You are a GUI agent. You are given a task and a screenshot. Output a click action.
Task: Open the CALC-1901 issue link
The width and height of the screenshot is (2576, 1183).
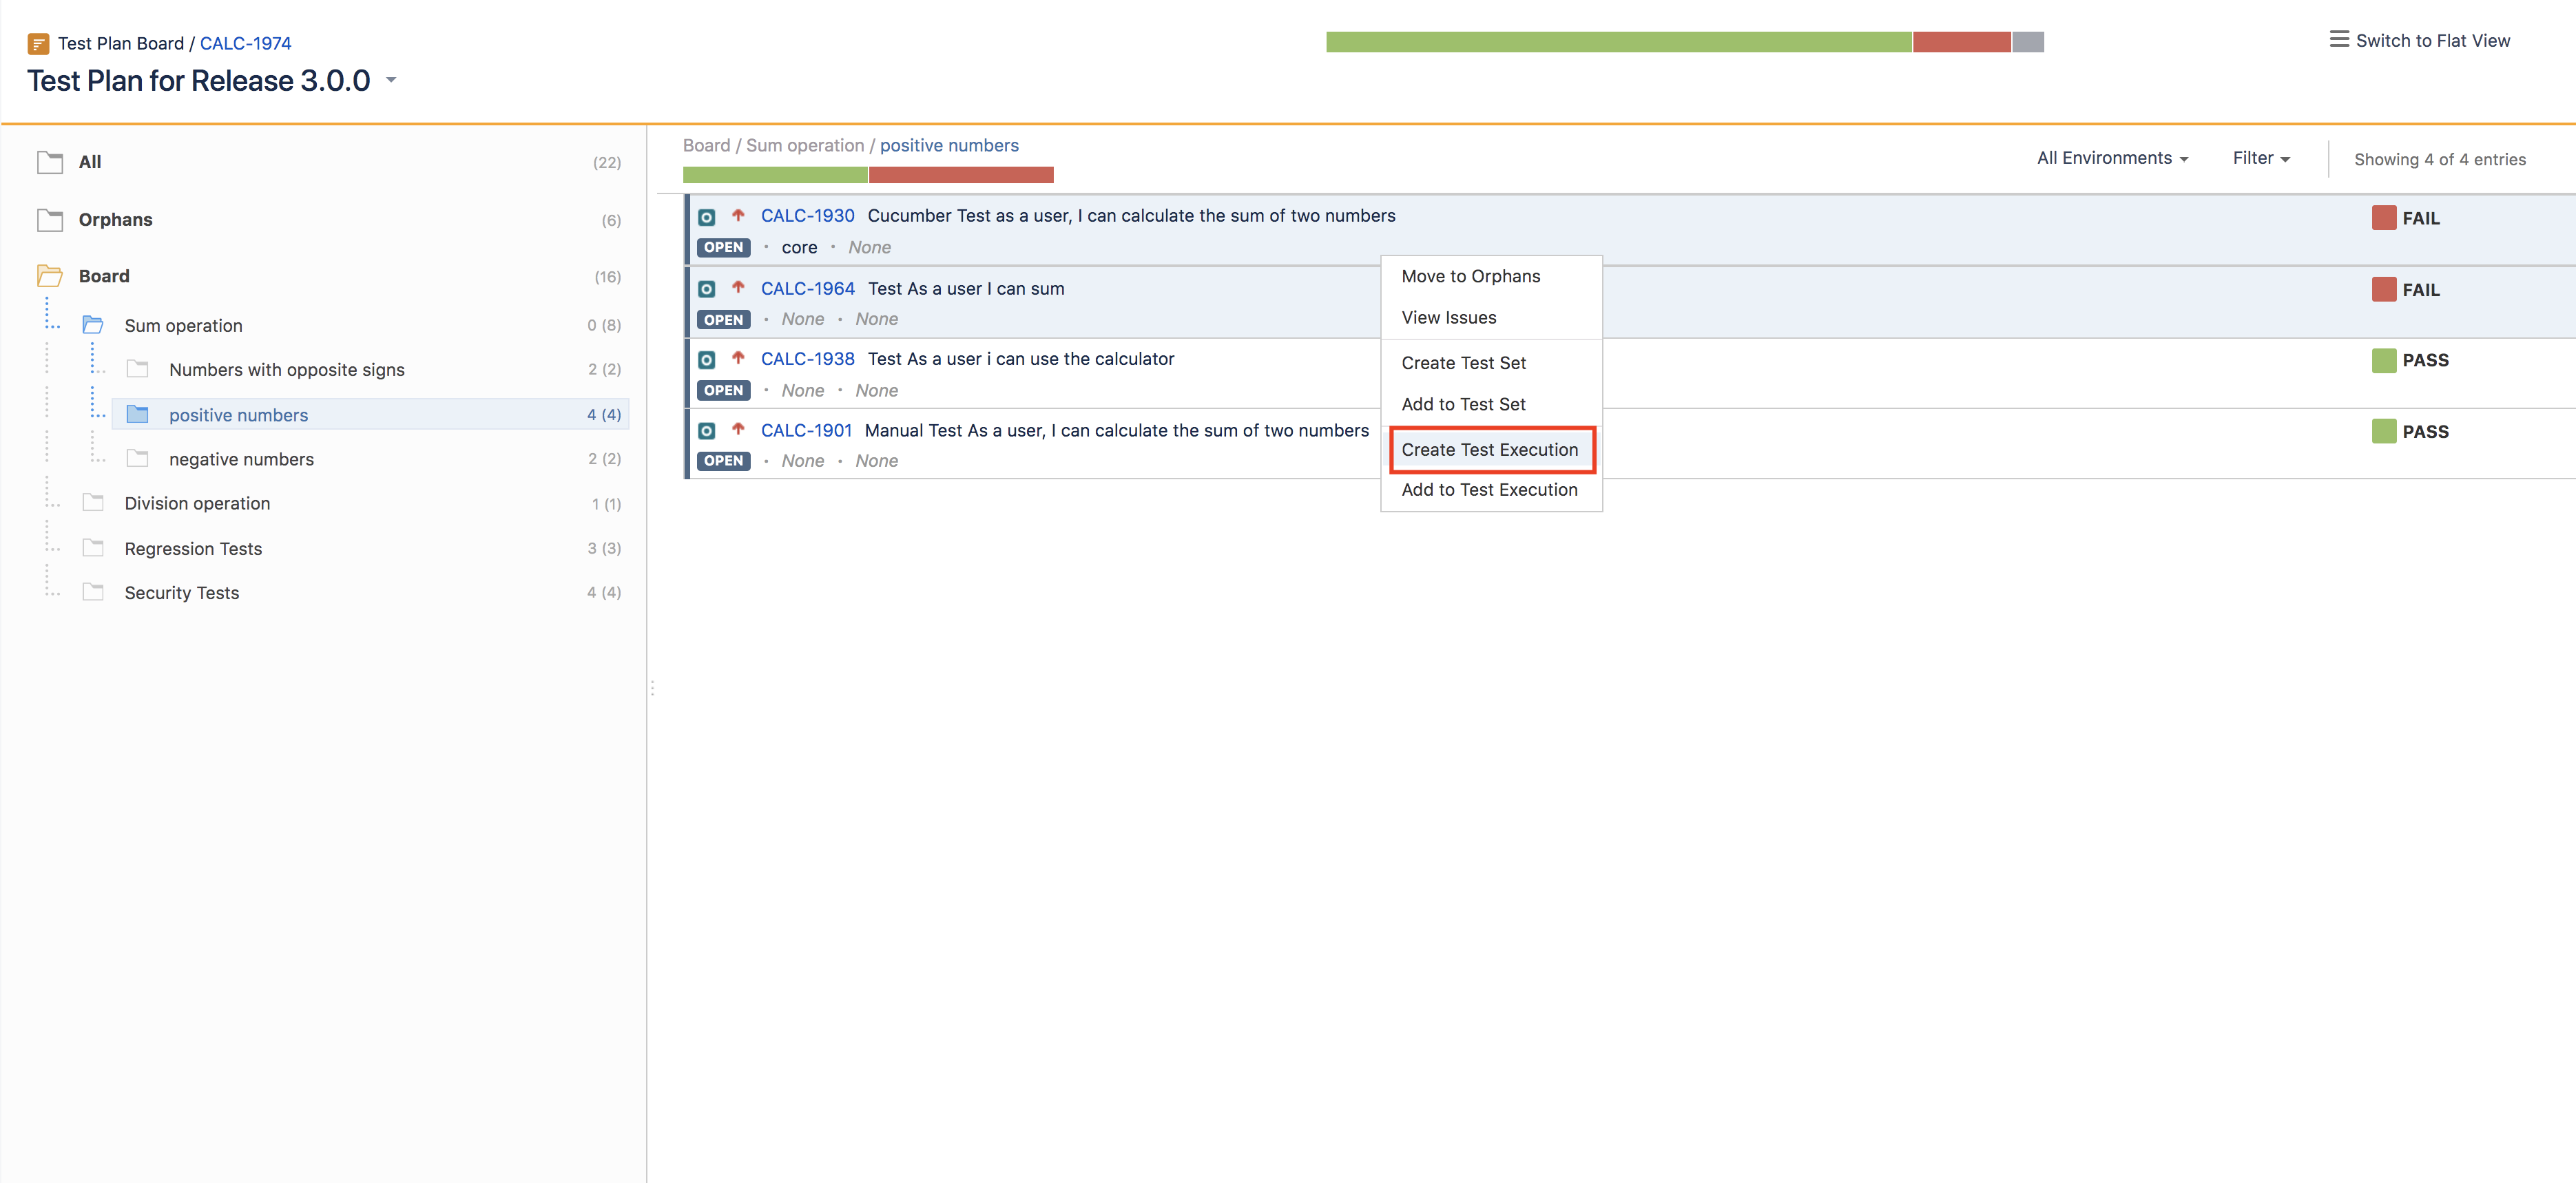coord(806,430)
